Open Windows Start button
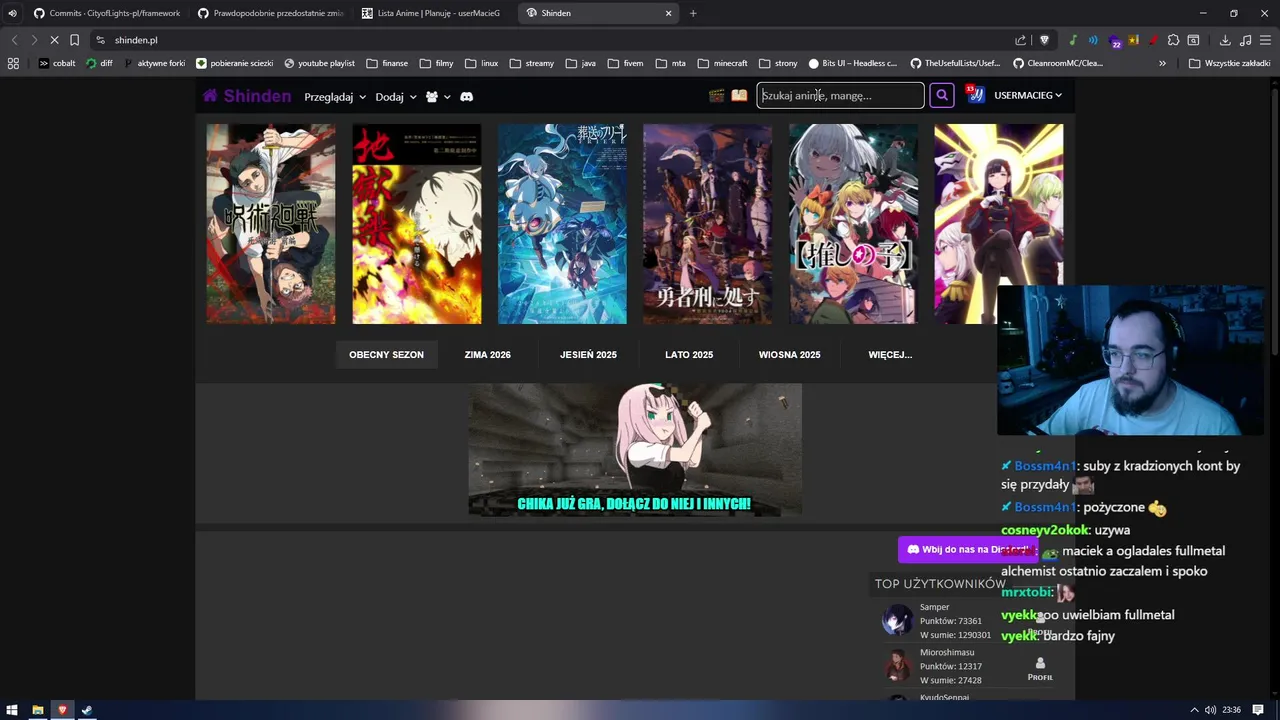 coord(12,710)
